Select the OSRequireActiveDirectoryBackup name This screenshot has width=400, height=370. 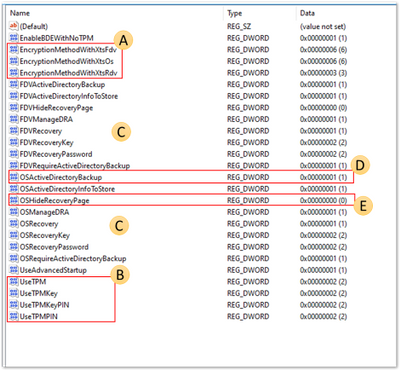pyautogui.click(x=73, y=259)
